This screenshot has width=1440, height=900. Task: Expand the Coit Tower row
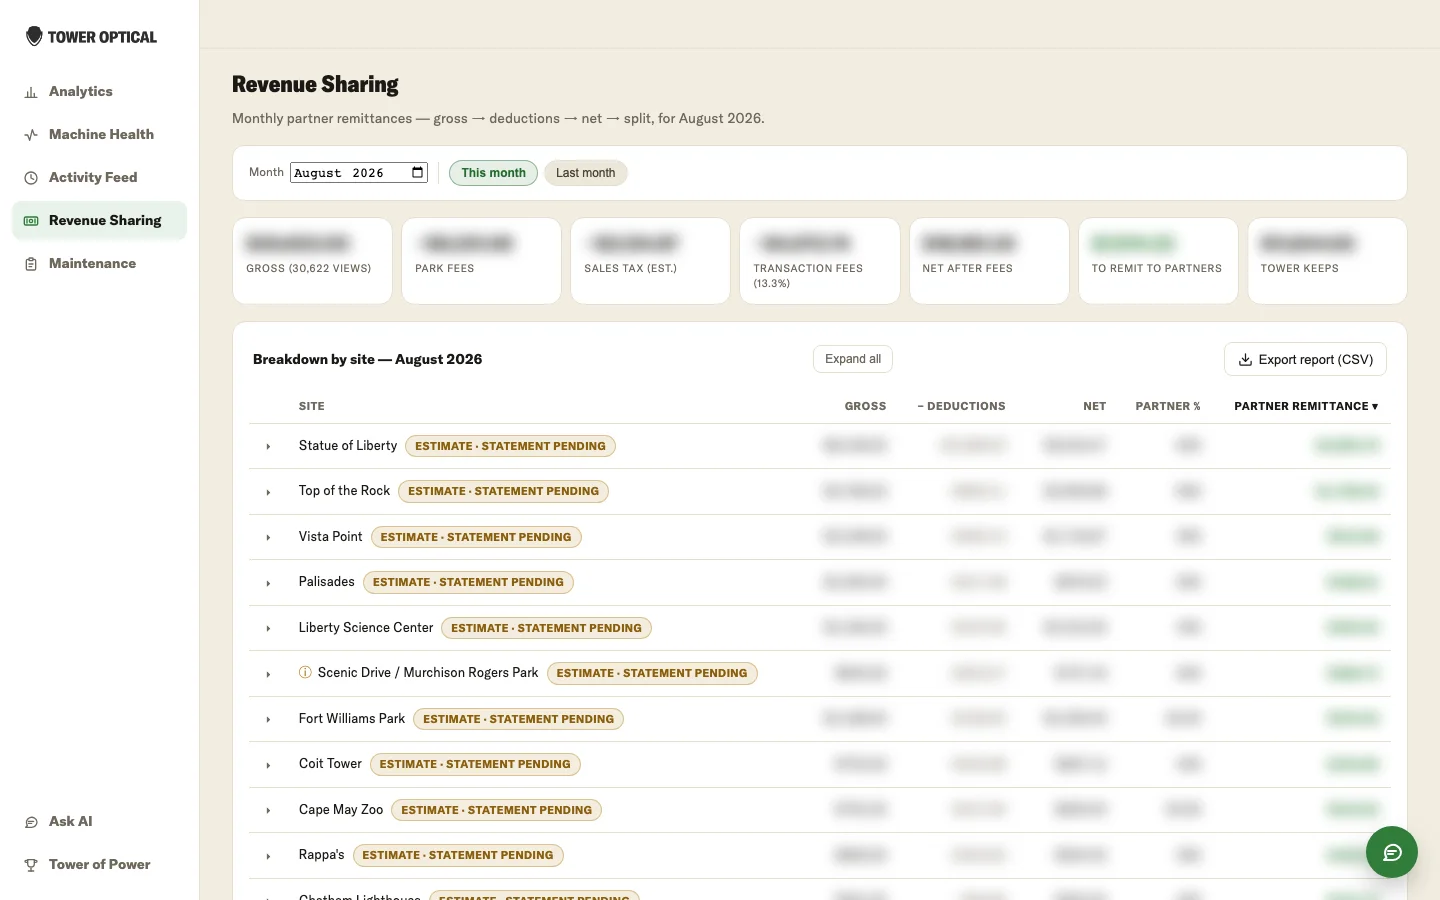268,765
